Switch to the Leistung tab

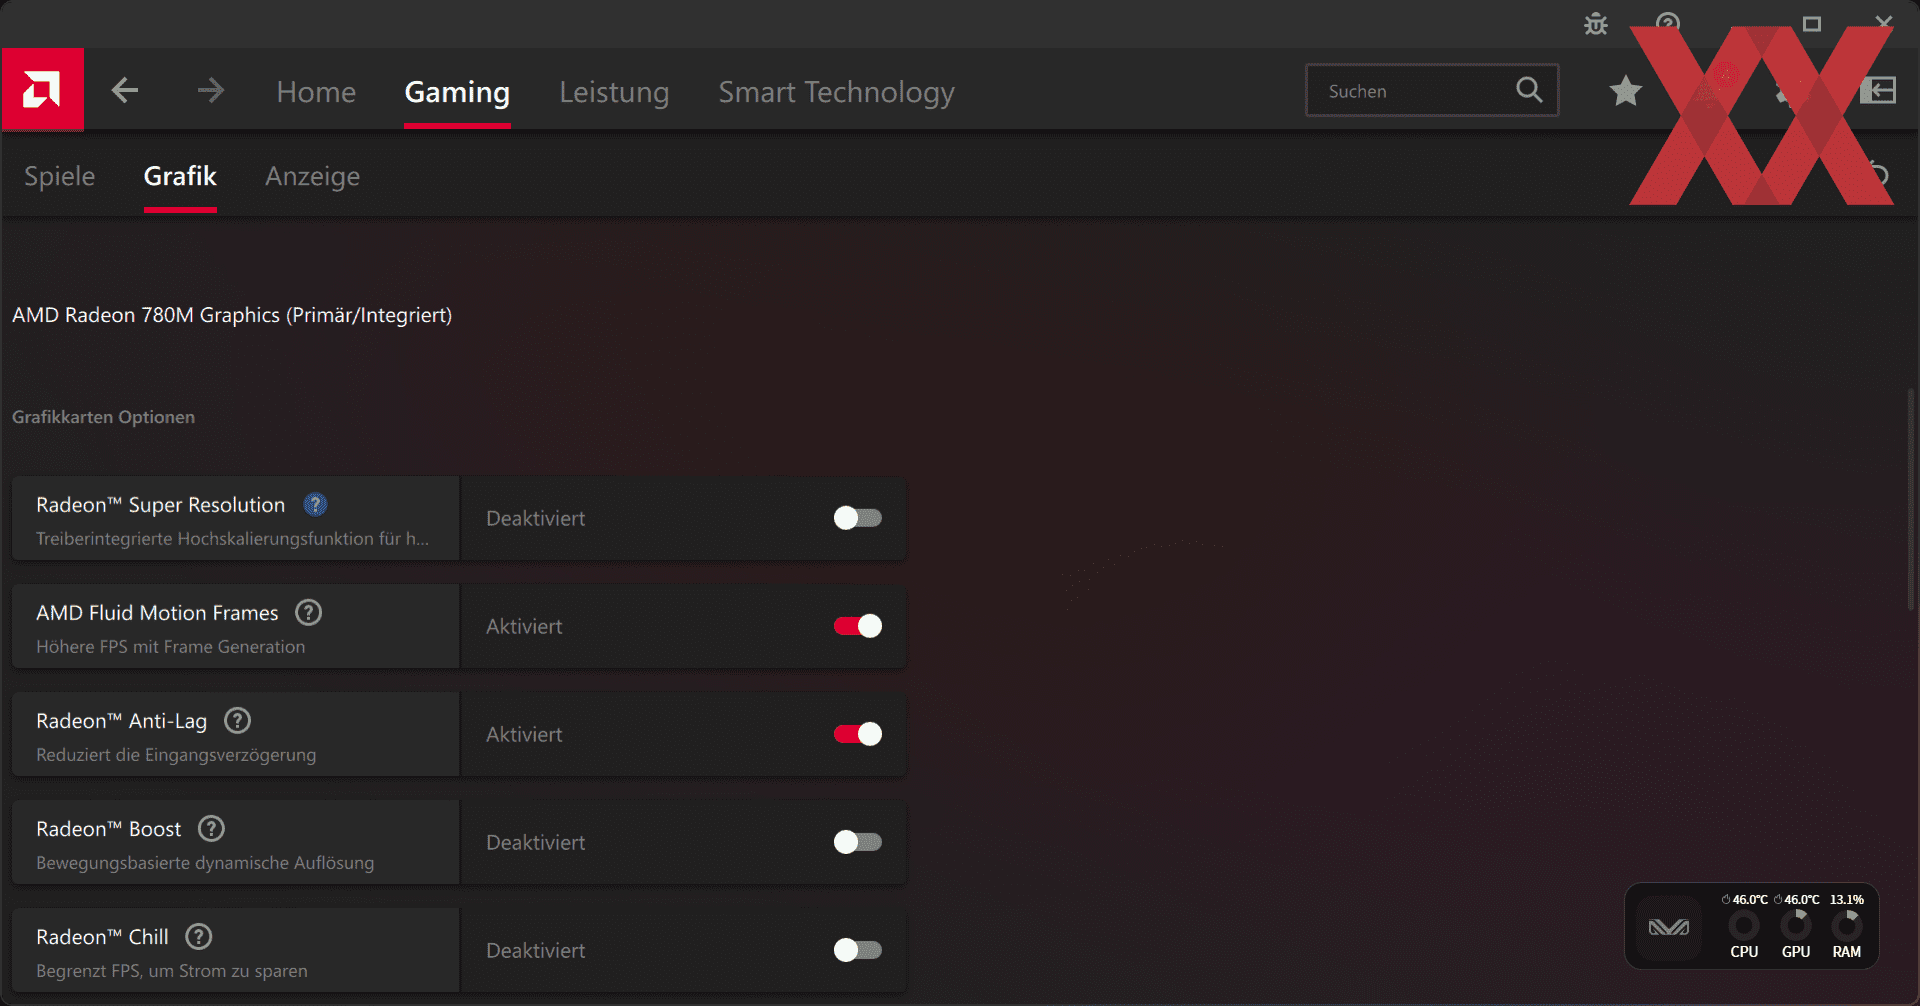[614, 92]
